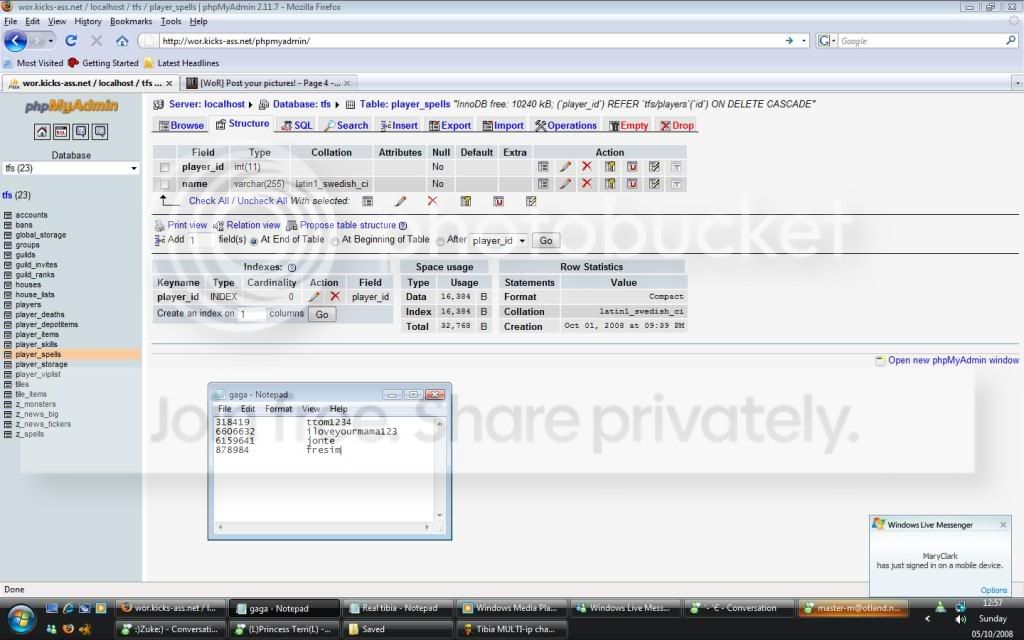Screen dimensions: 1024x640
Task: Open the address bar history dropdown arrow
Action: pyautogui.click(x=803, y=40)
